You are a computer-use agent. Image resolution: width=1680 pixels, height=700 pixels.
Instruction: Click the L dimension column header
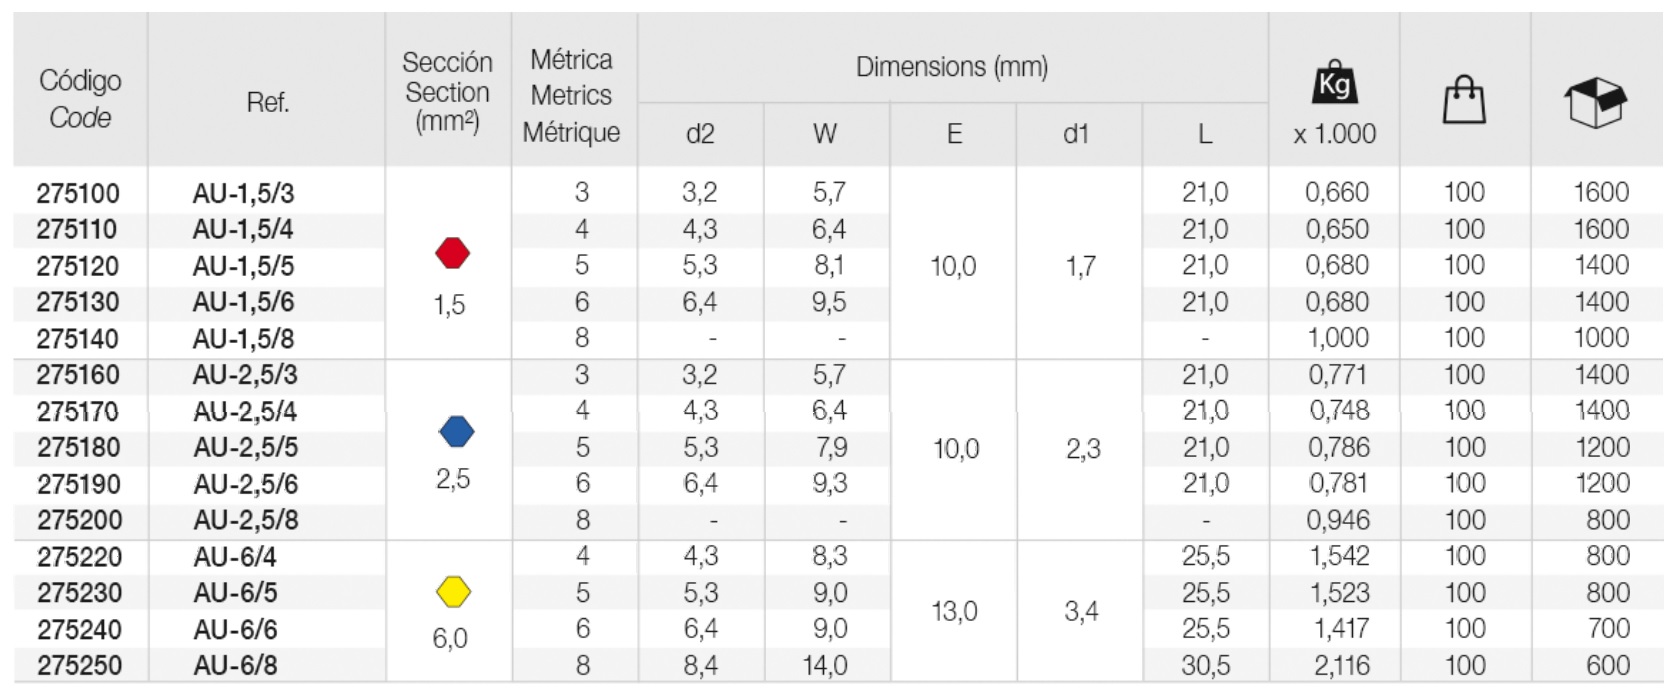tap(1204, 134)
